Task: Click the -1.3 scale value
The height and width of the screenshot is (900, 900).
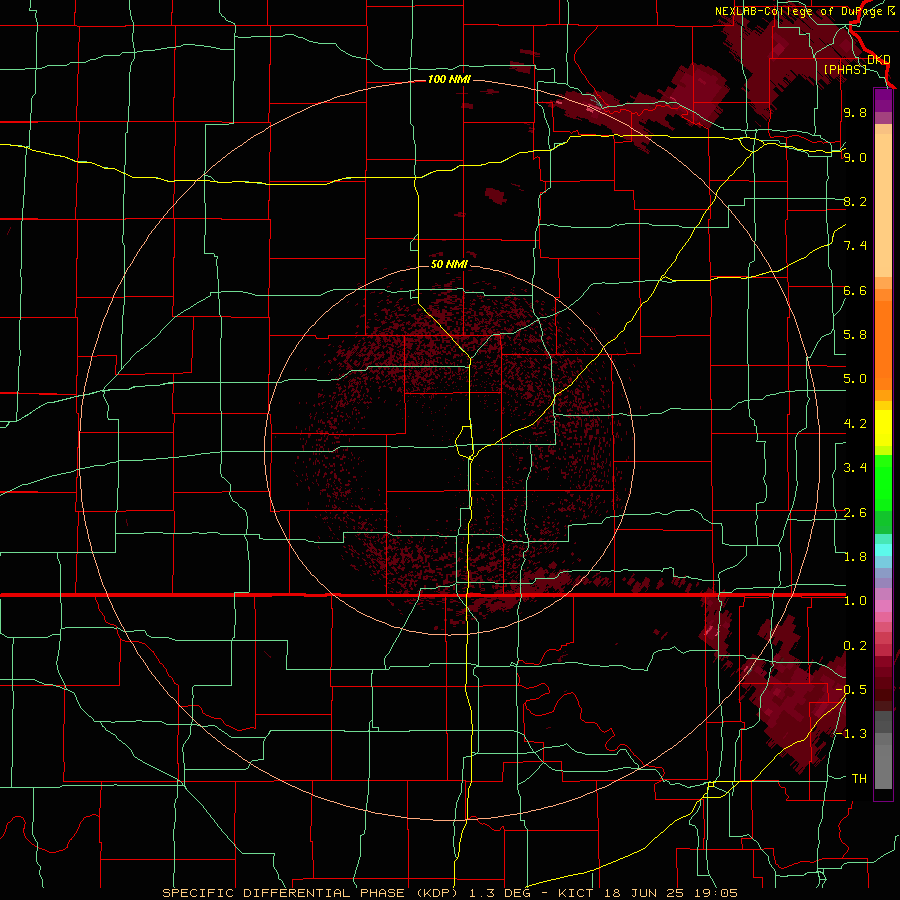Action: [851, 734]
